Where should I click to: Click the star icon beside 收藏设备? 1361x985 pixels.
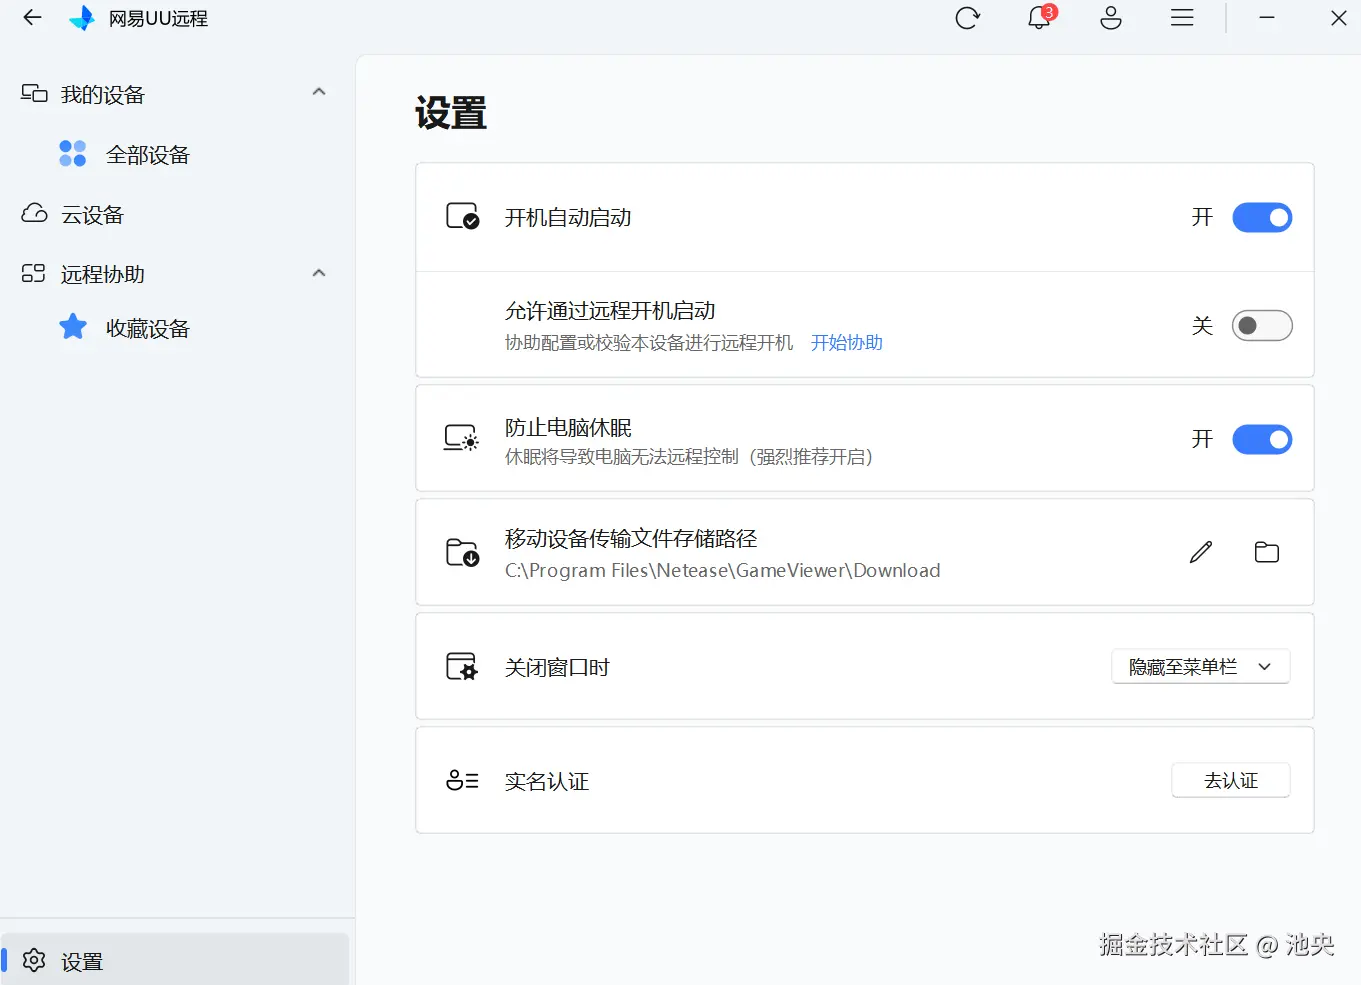pos(71,327)
